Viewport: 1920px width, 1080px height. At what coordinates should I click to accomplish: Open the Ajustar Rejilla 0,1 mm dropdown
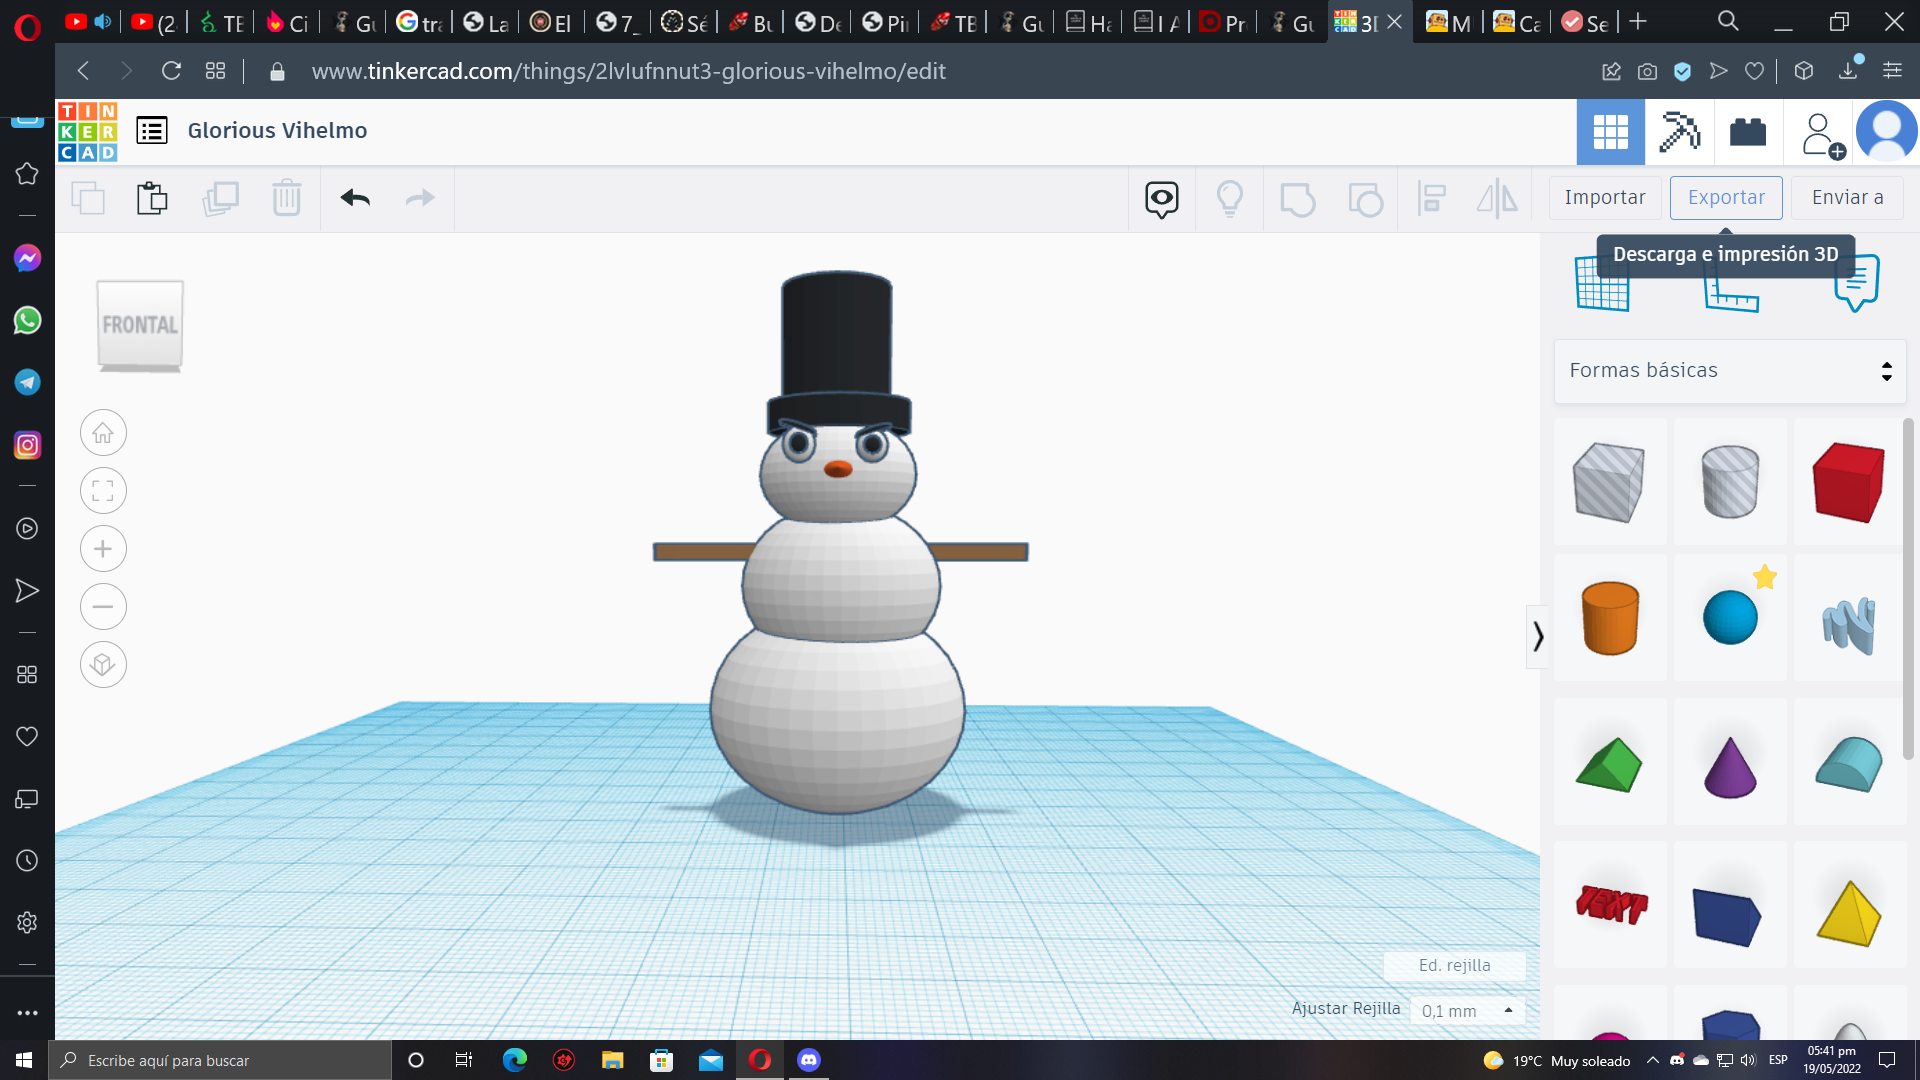click(1467, 1011)
